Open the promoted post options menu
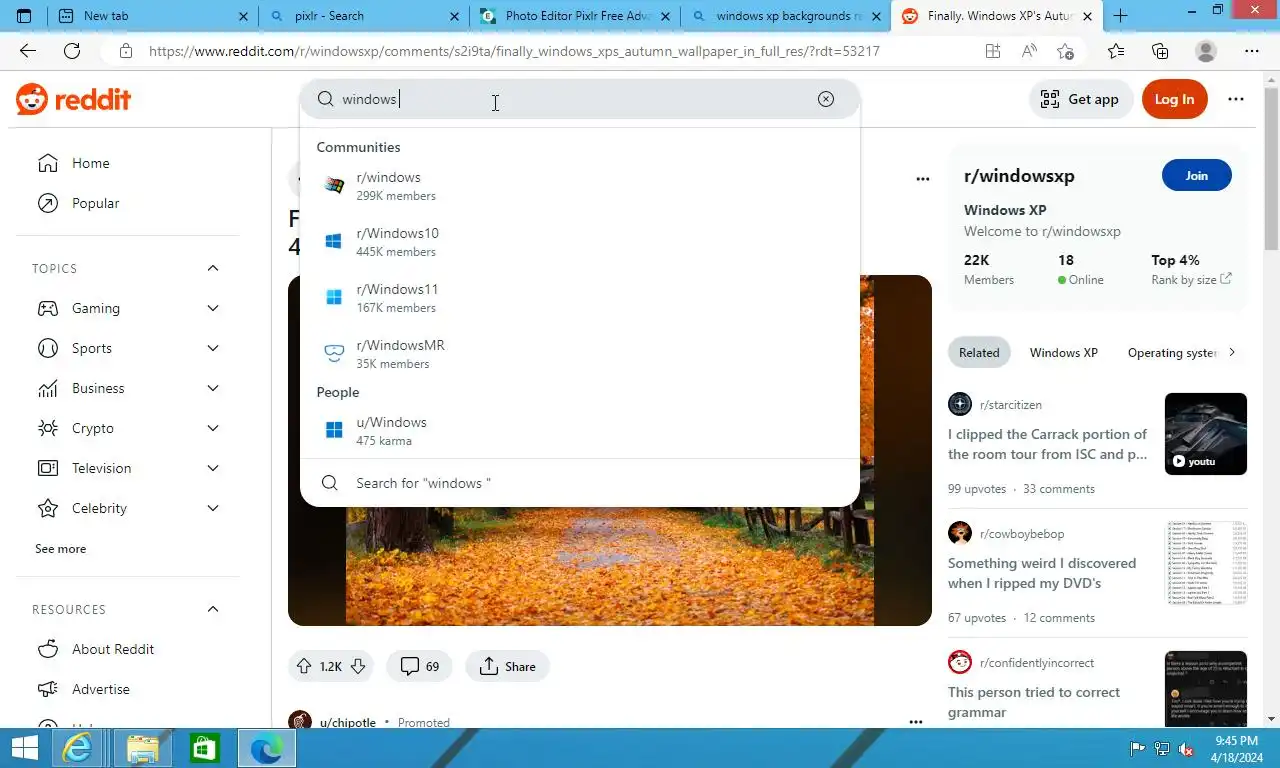1280x768 pixels. (x=915, y=721)
